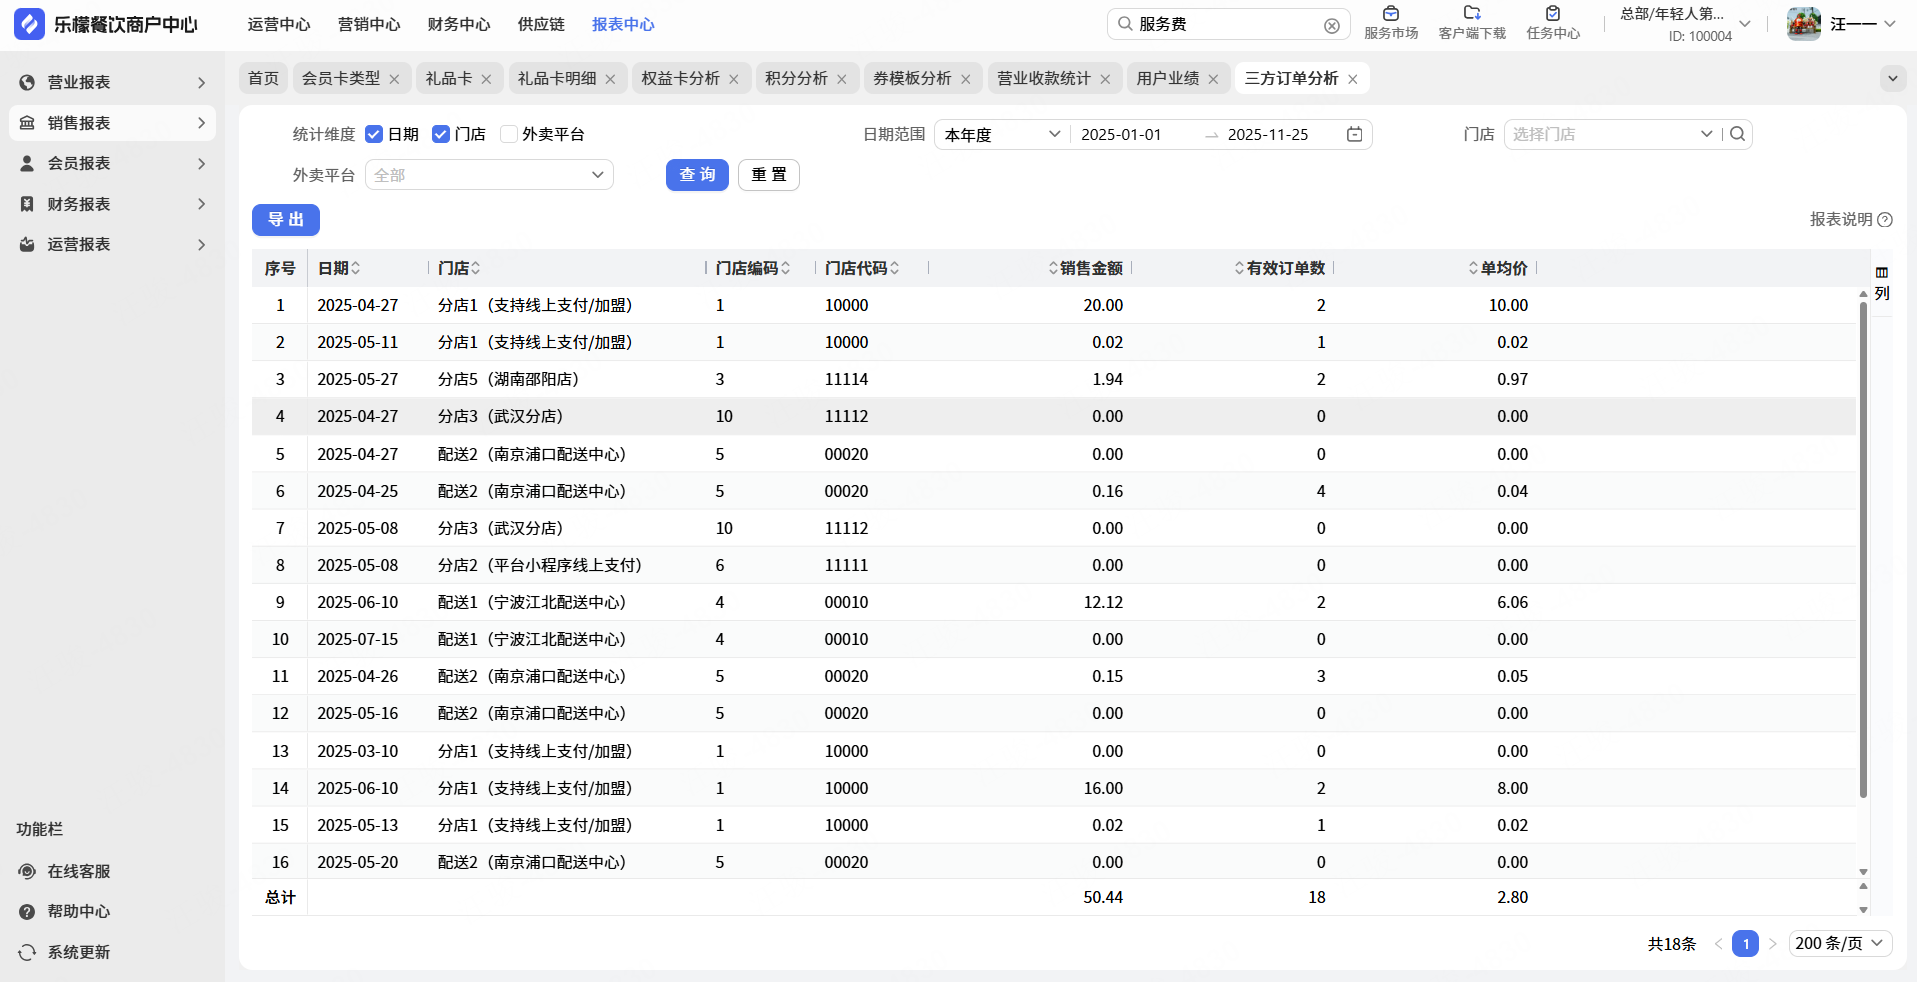Uncheck the 日期 dimension checkbox

click(374, 134)
